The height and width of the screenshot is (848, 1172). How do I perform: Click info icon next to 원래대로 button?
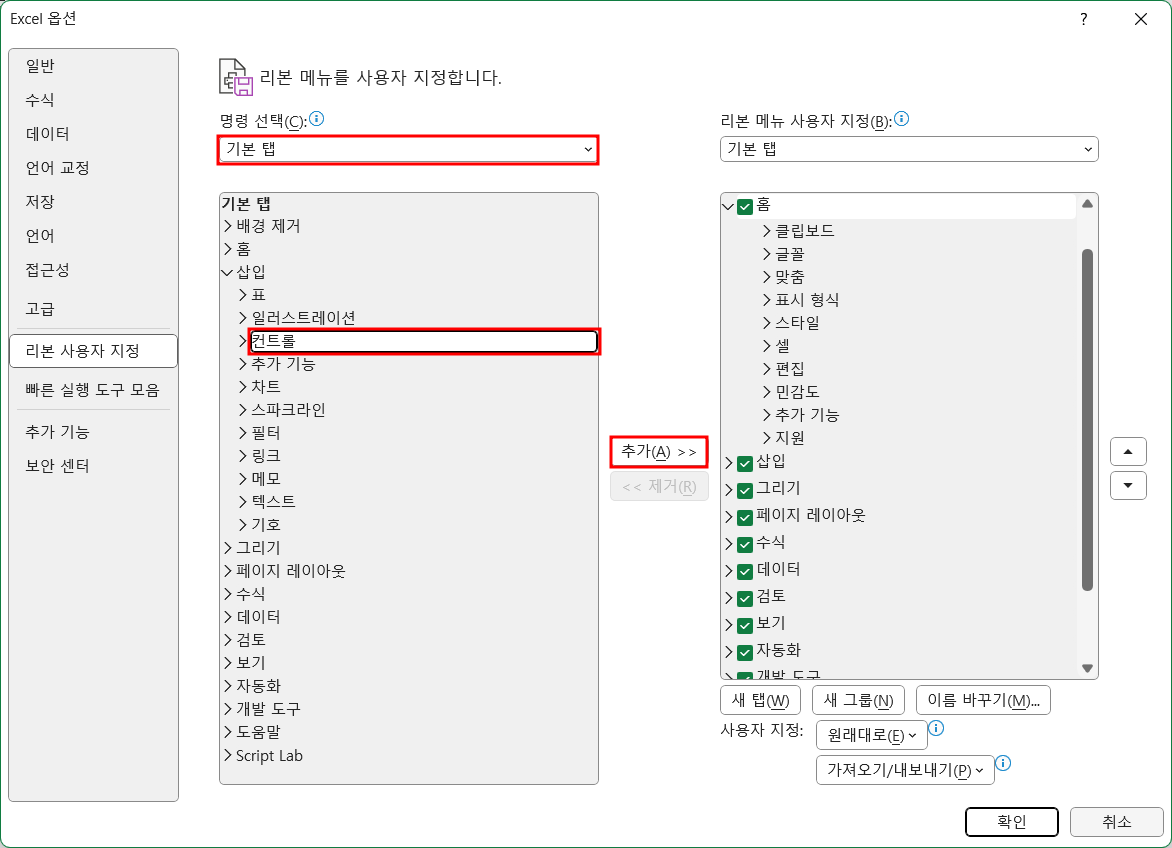[936, 728]
